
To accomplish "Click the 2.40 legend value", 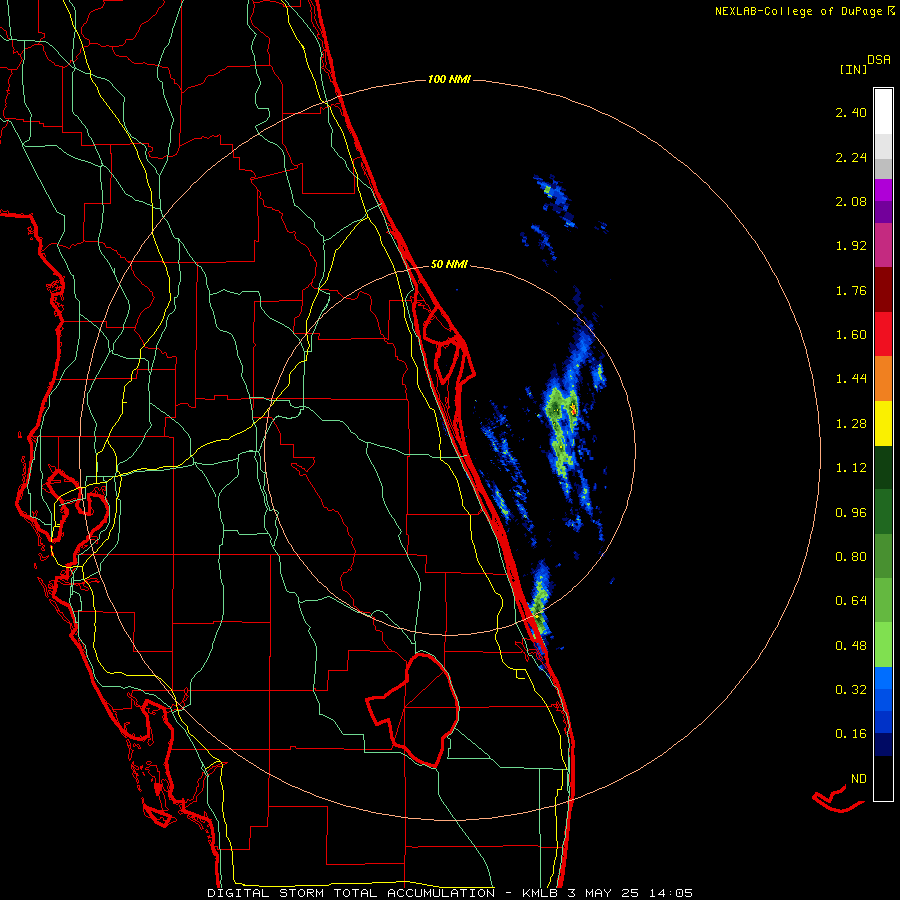I will tap(851, 112).
